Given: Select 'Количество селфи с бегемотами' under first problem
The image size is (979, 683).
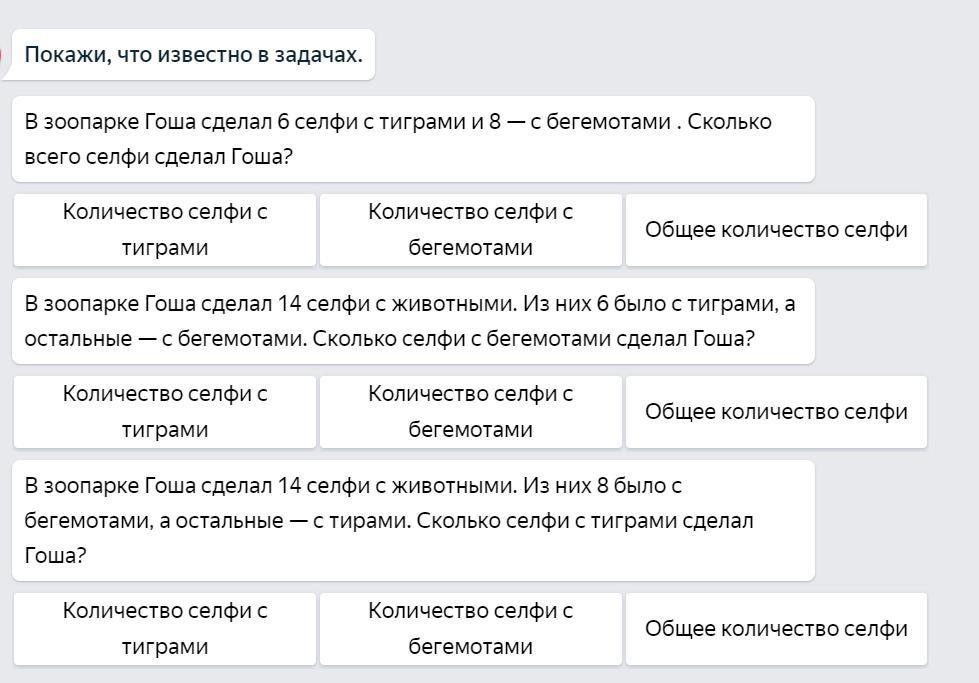Looking at the screenshot, I should pyautogui.click(x=470, y=230).
